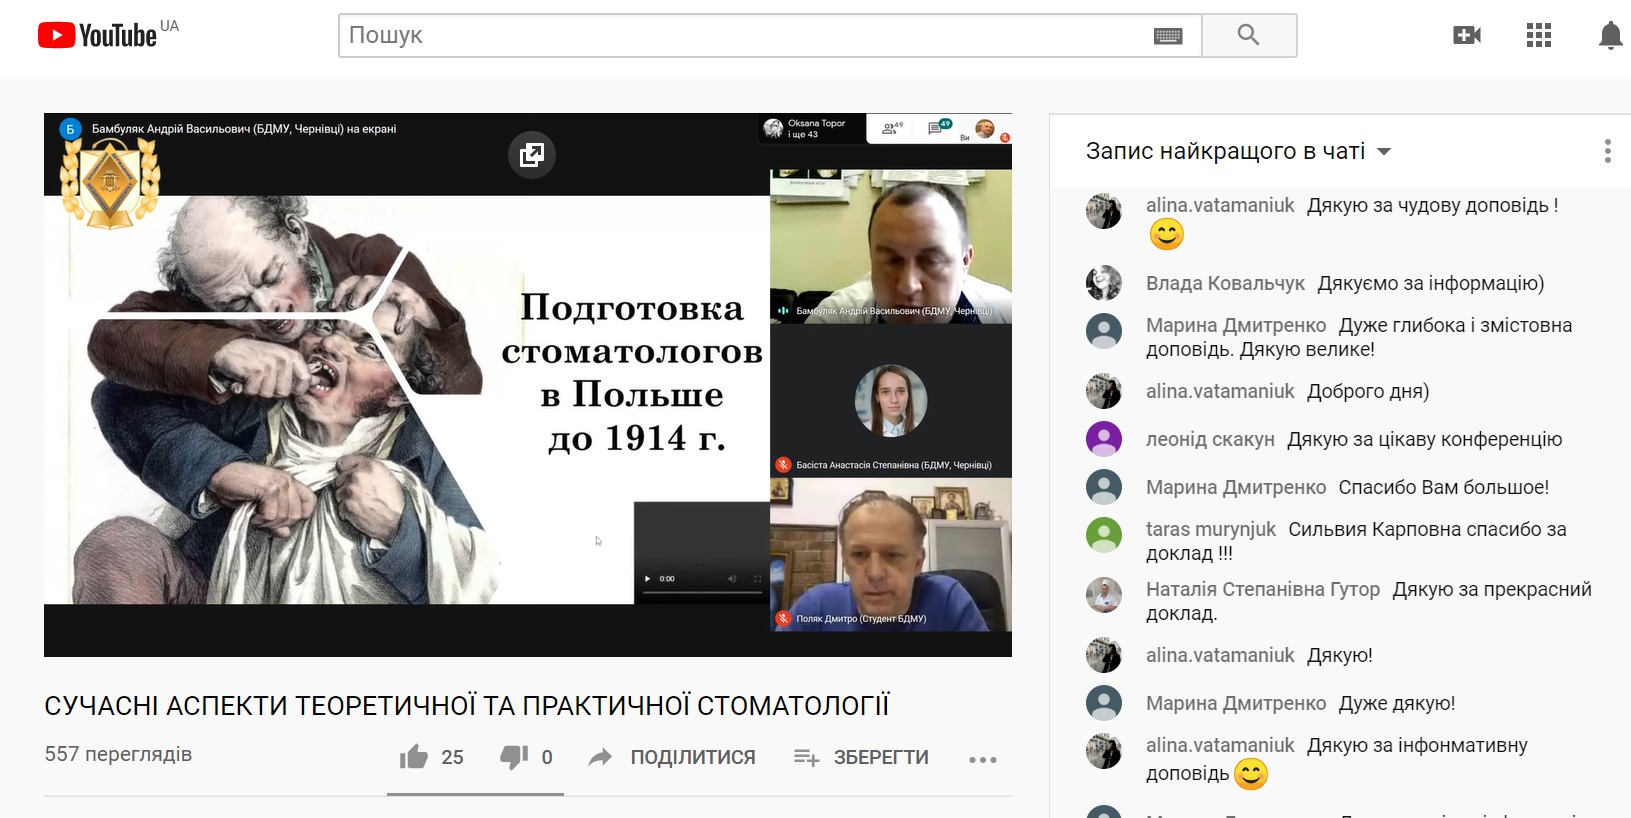Viewport: 1631px width, 818px height.
Task: Select Поляк Дмитро webcam thumbnail
Action: click(x=891, y=554)
